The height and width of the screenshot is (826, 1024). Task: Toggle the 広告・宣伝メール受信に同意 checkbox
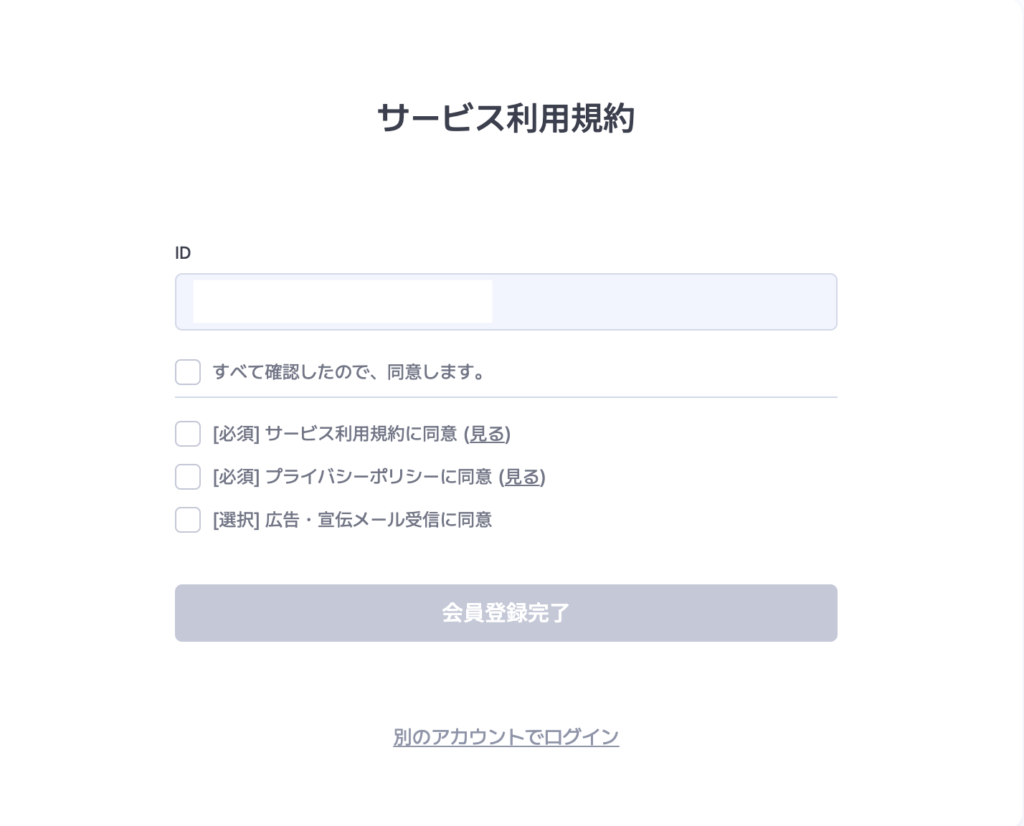pyautogui.click(x=187, y=520)
